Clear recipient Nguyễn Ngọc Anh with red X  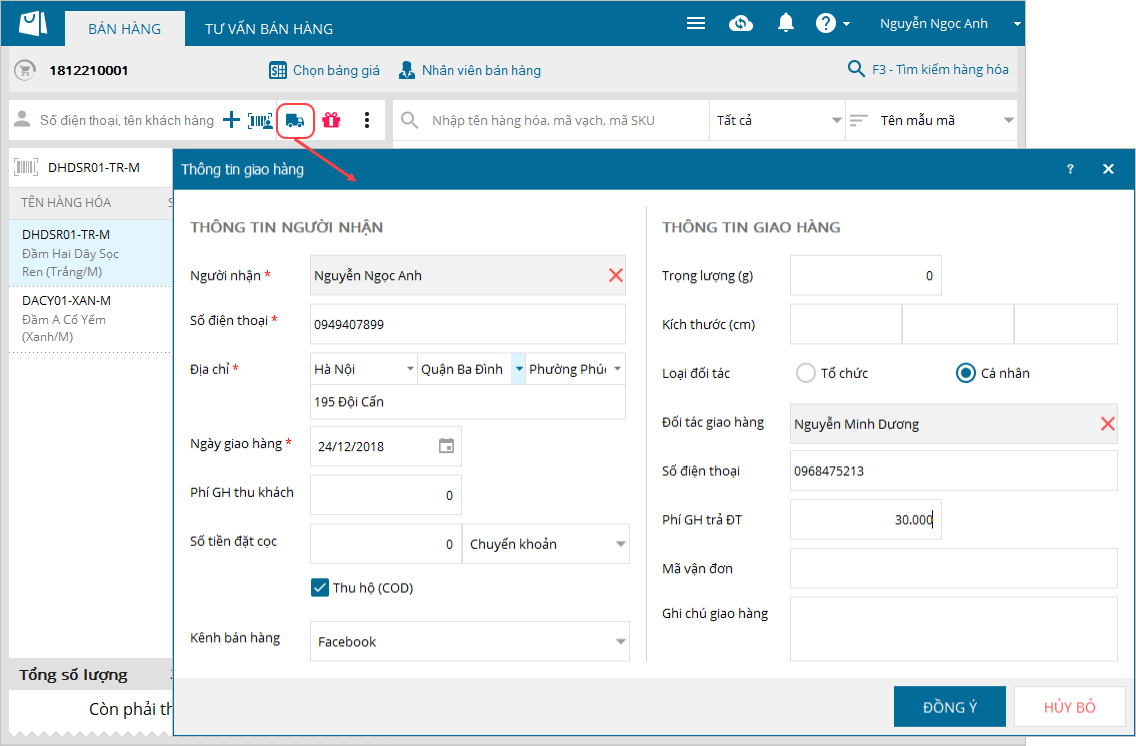point(615,275)
